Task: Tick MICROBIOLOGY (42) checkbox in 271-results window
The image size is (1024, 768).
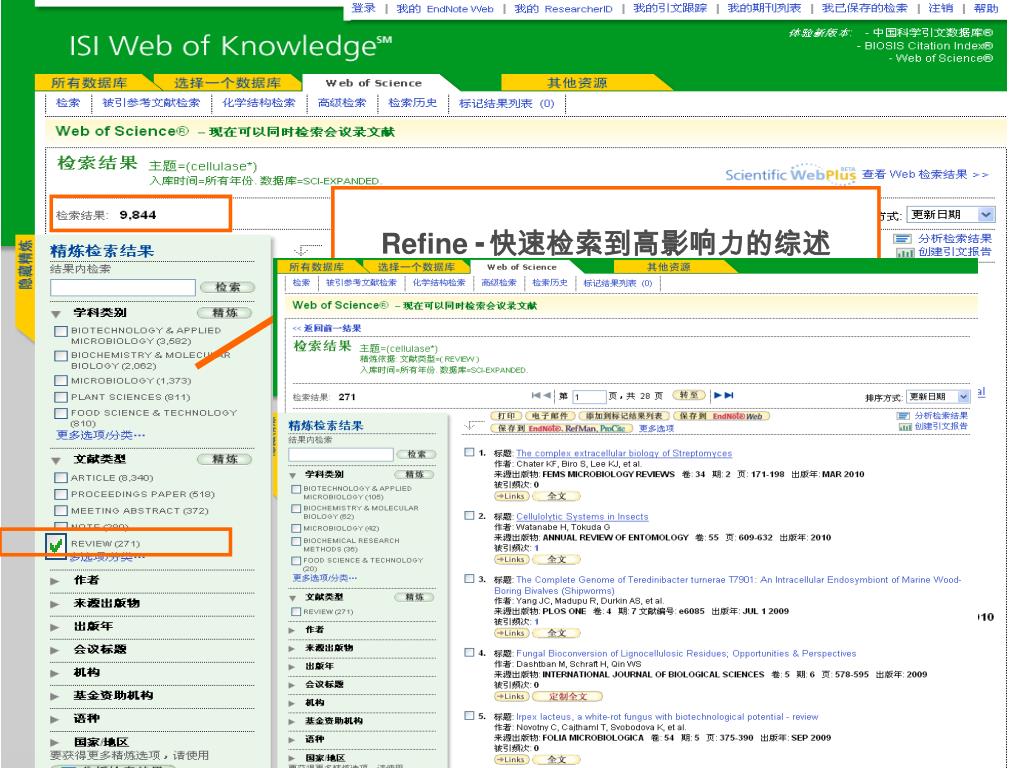Action: pyautogui.click(x=296, y=528)
